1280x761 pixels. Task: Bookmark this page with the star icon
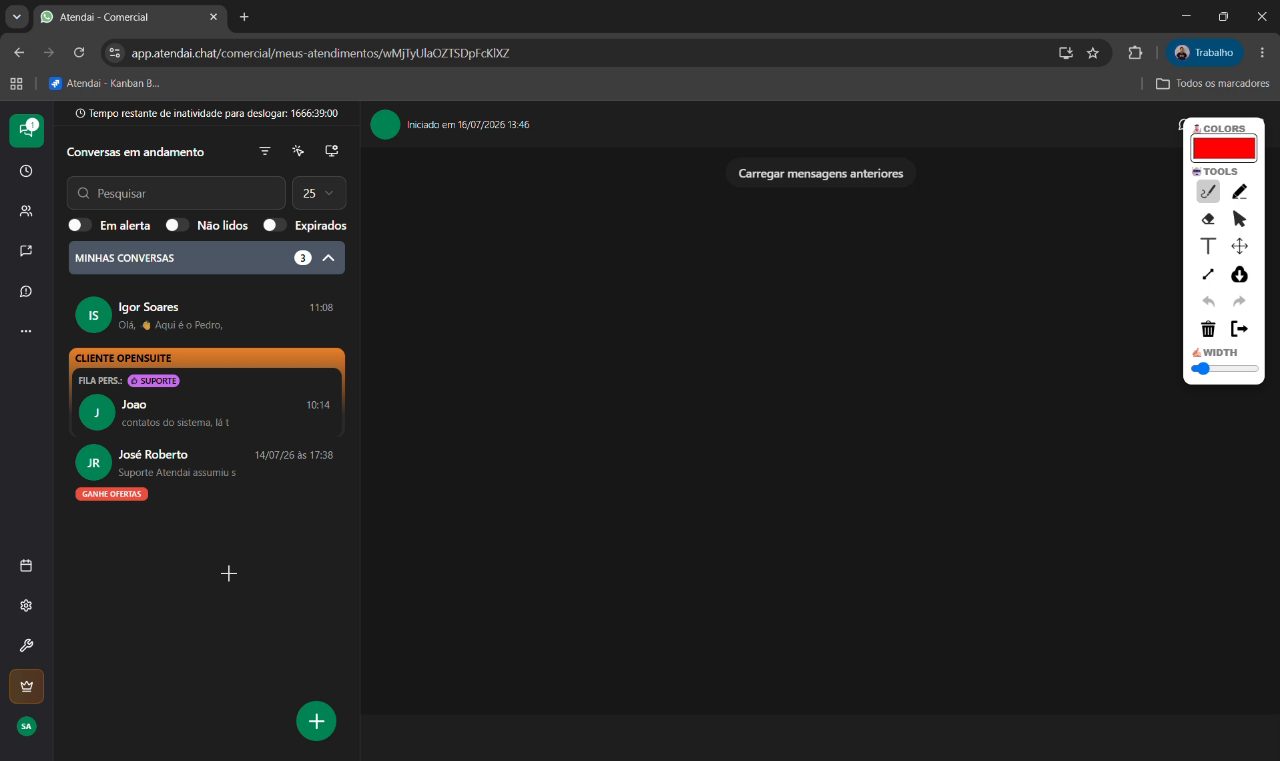click(x=1093, y=53)
